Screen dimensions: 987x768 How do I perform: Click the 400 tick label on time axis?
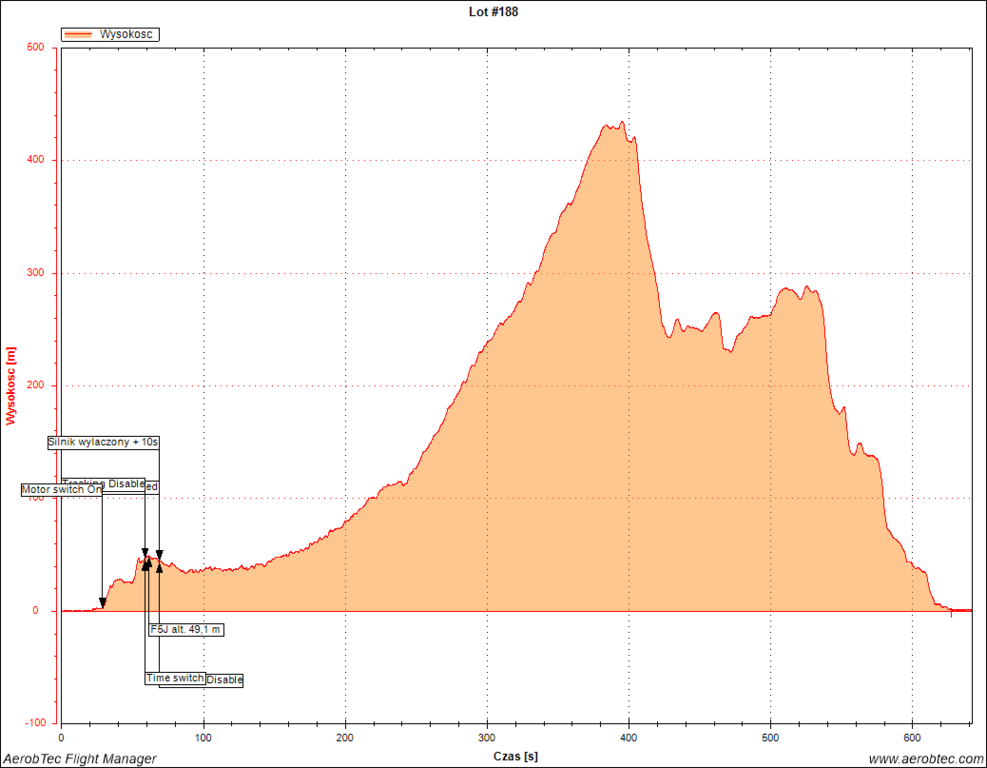click(x=628, y=738)
